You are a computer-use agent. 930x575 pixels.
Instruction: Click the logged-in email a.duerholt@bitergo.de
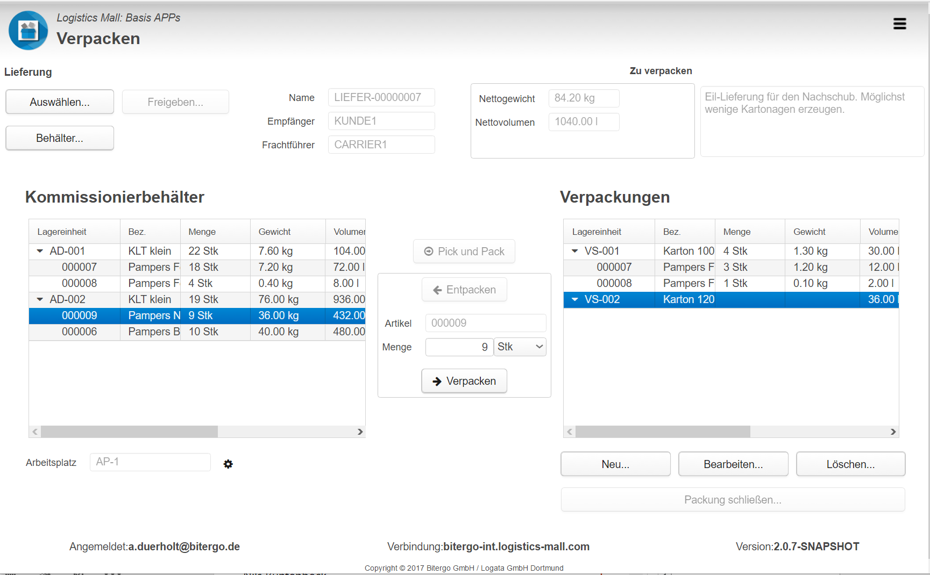(184, 547)
